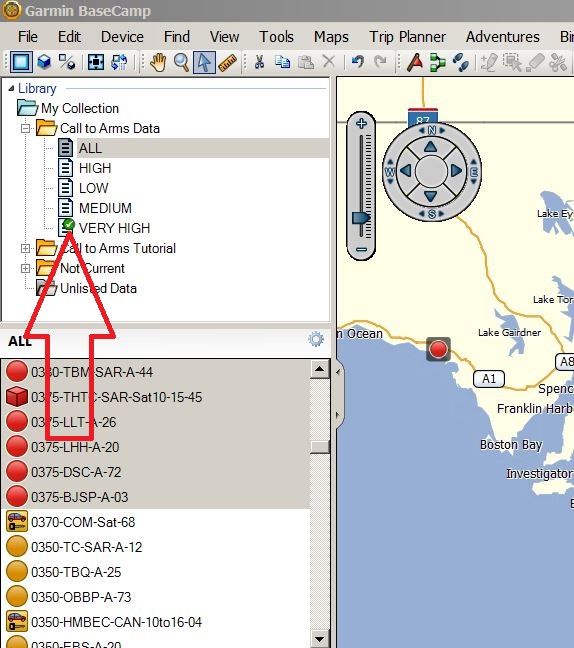The image size is (574, 648).
Task: Pan map west with left arrow
Action: pyautogui.click(x=406, y=170)
